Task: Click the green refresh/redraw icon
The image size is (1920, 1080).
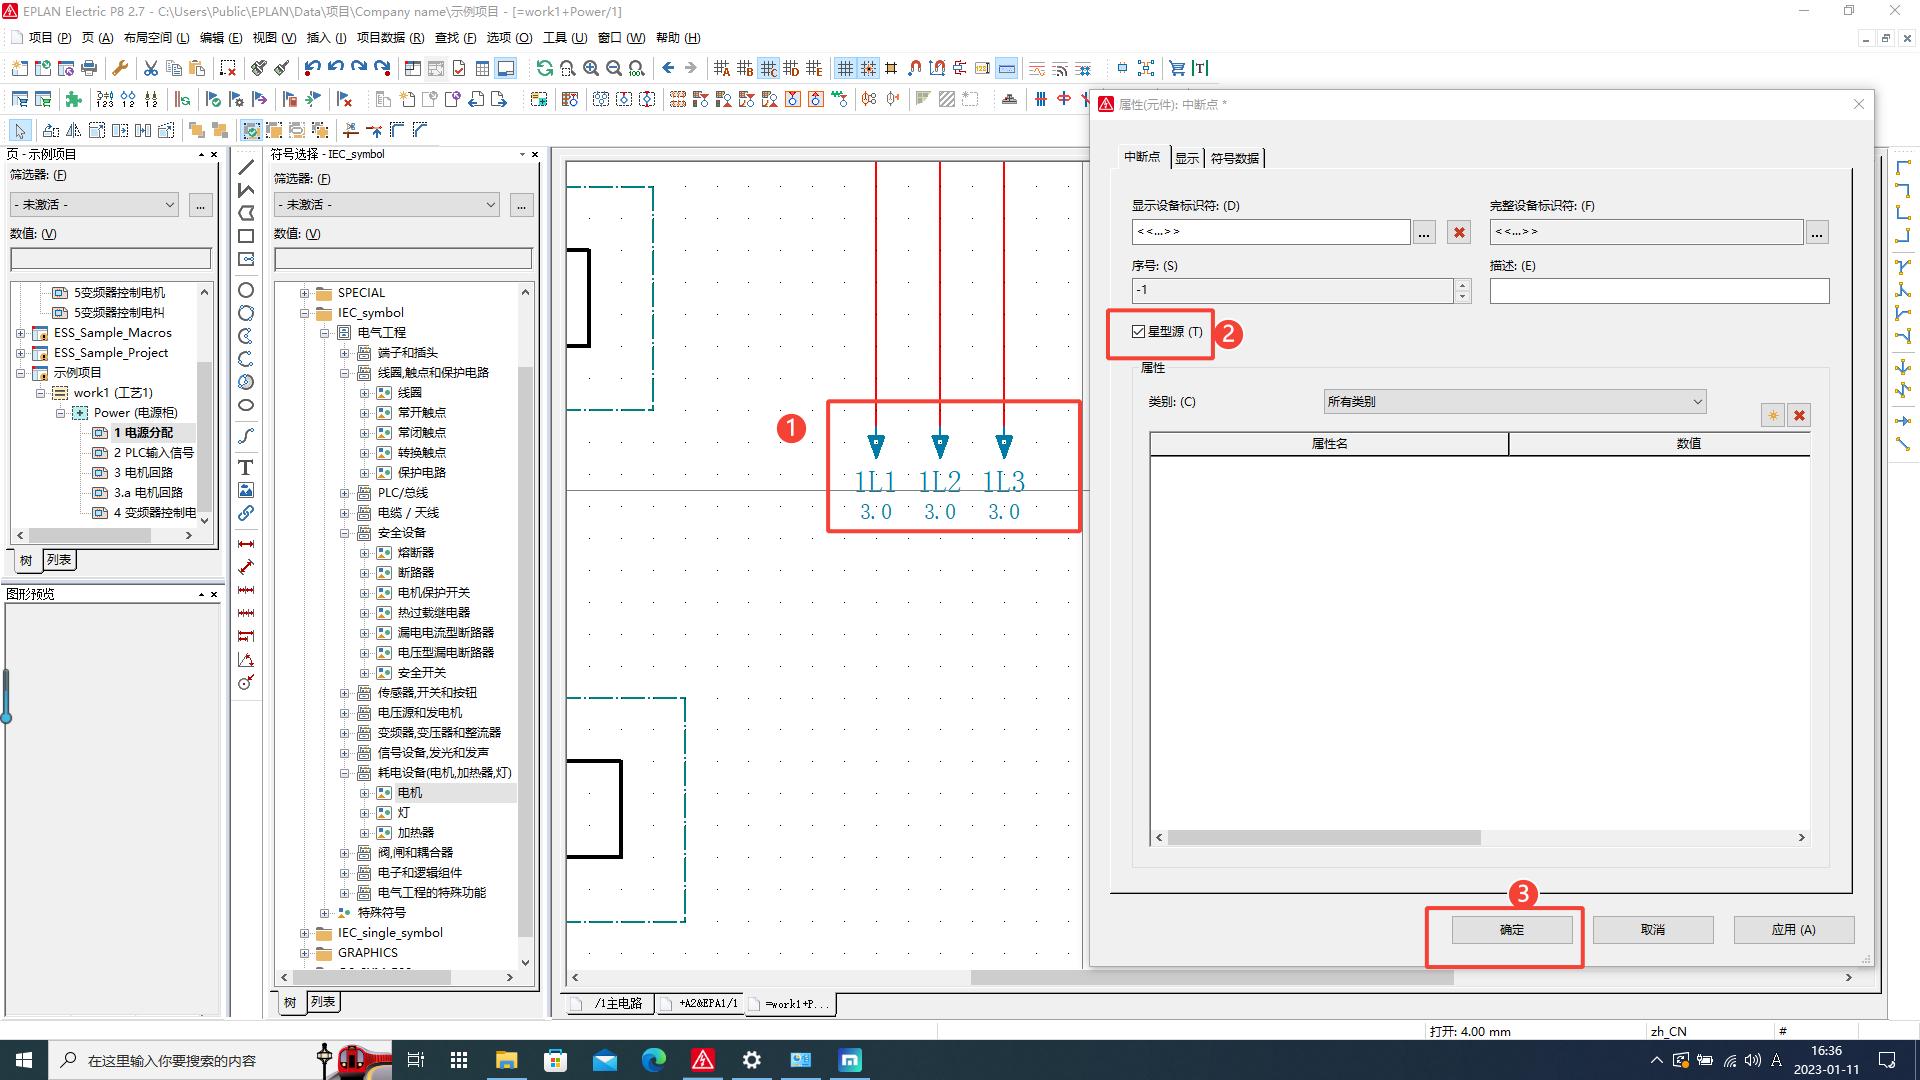Action: [544, 68]
